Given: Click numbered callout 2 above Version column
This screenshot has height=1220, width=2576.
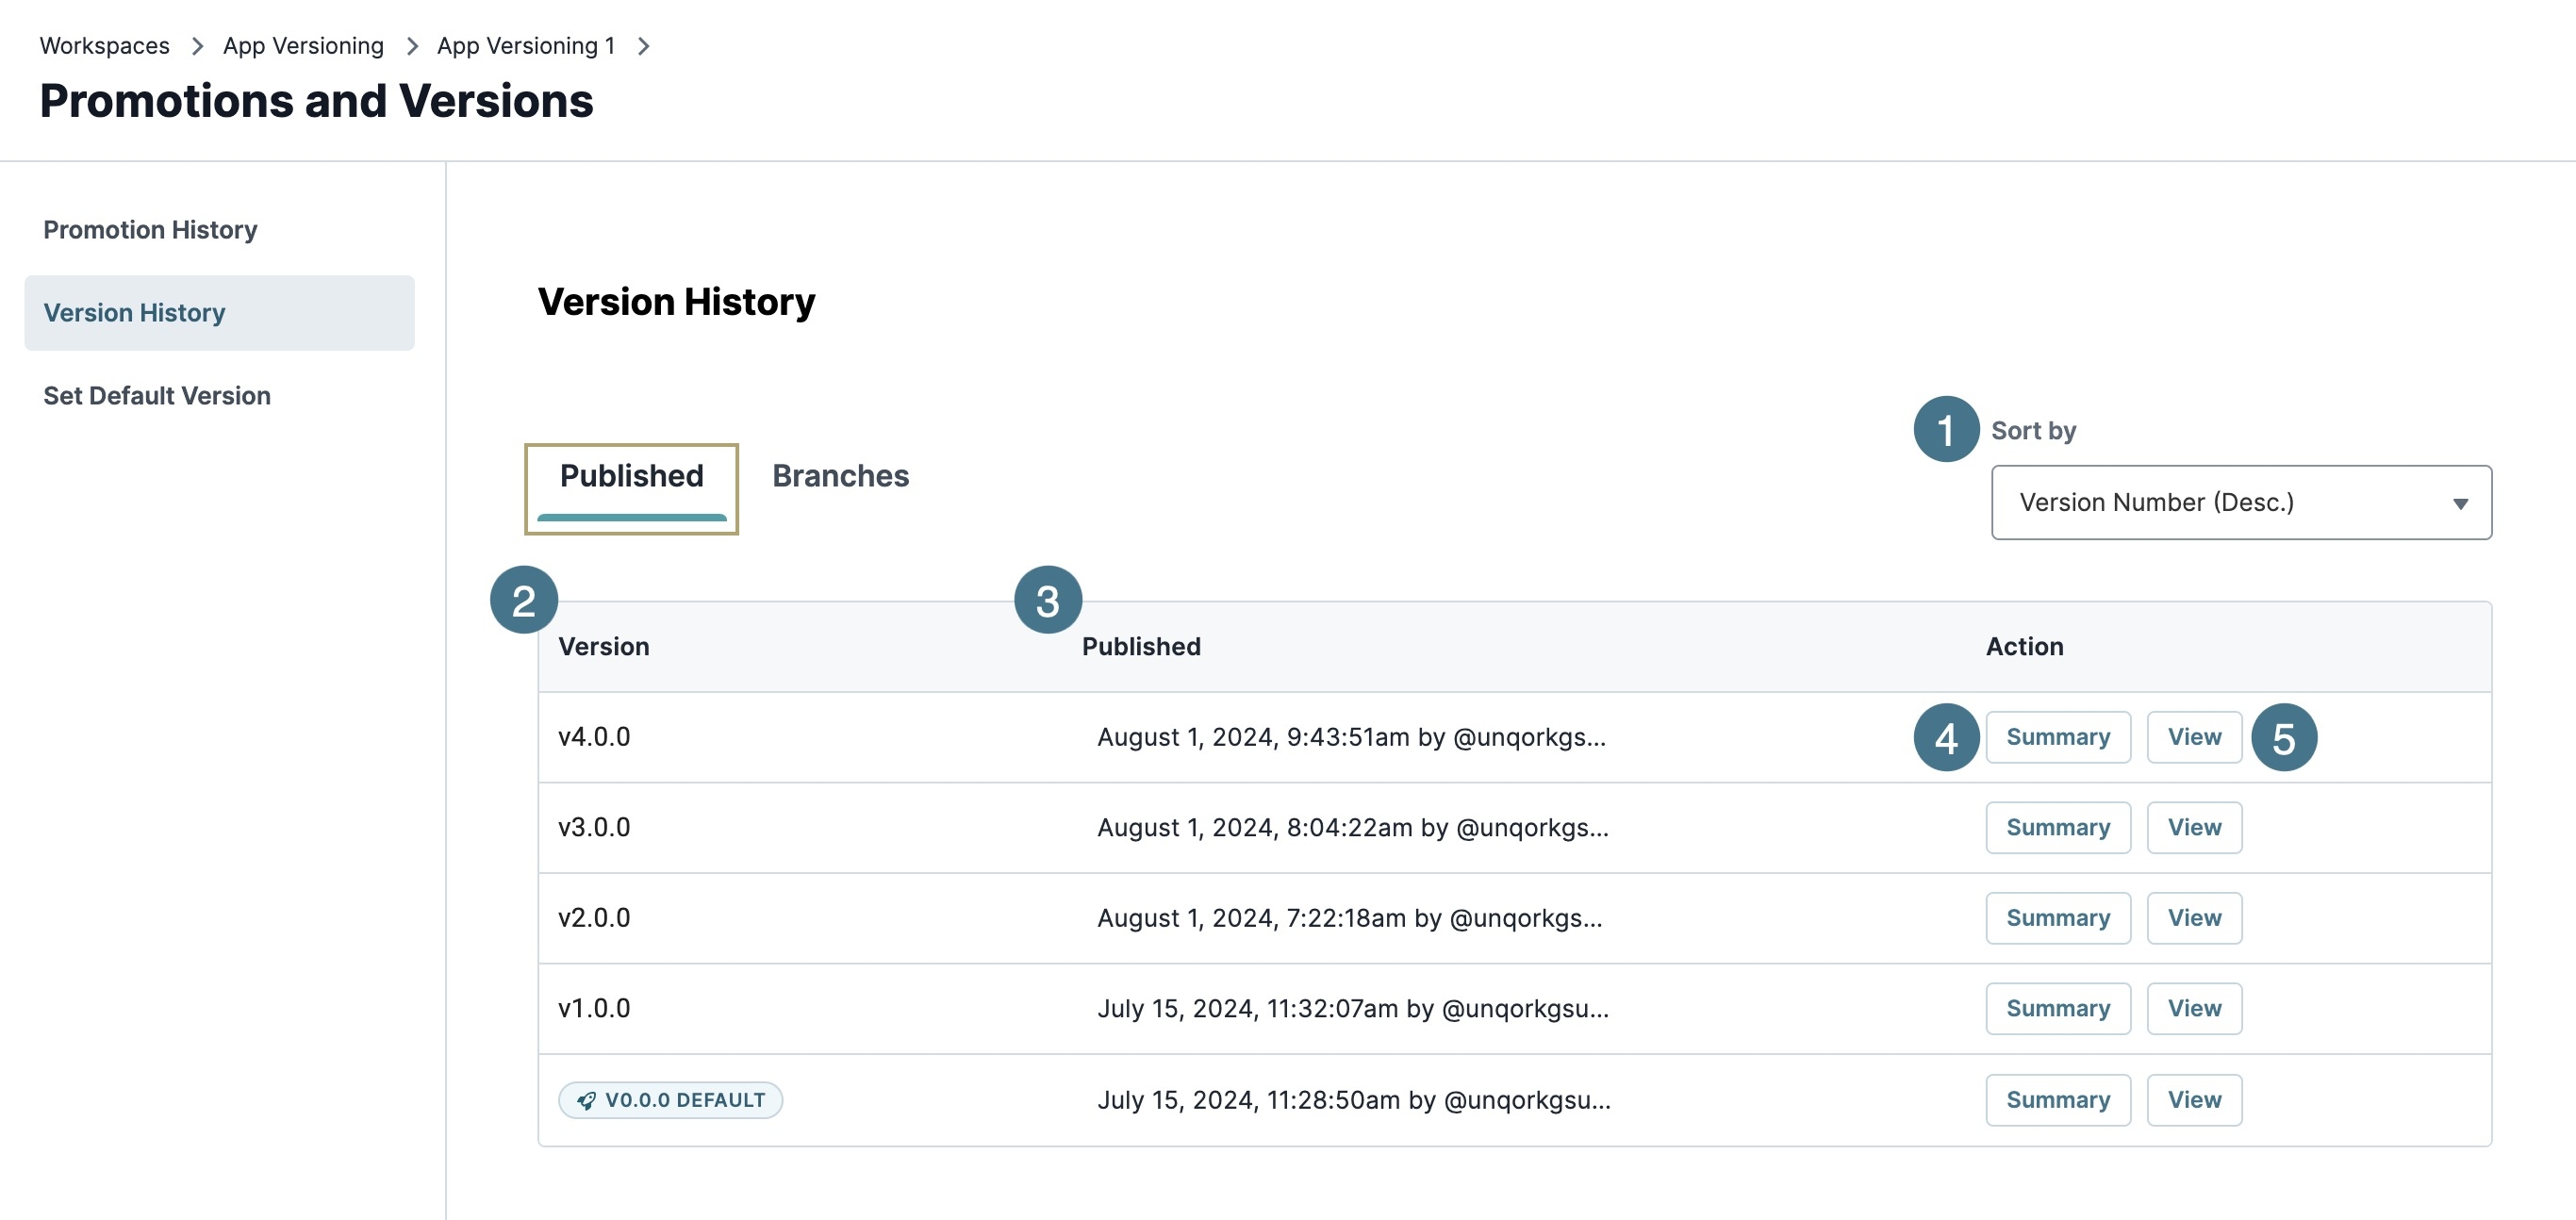Looking at the screenshot, I should [523, 600].
